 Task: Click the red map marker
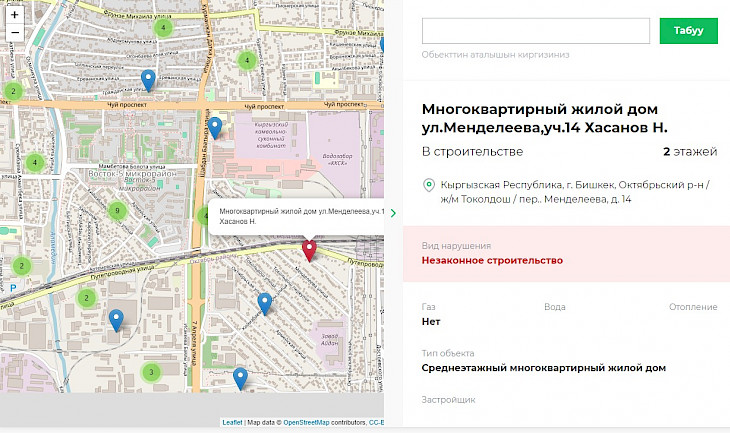[x=309, y=249]
